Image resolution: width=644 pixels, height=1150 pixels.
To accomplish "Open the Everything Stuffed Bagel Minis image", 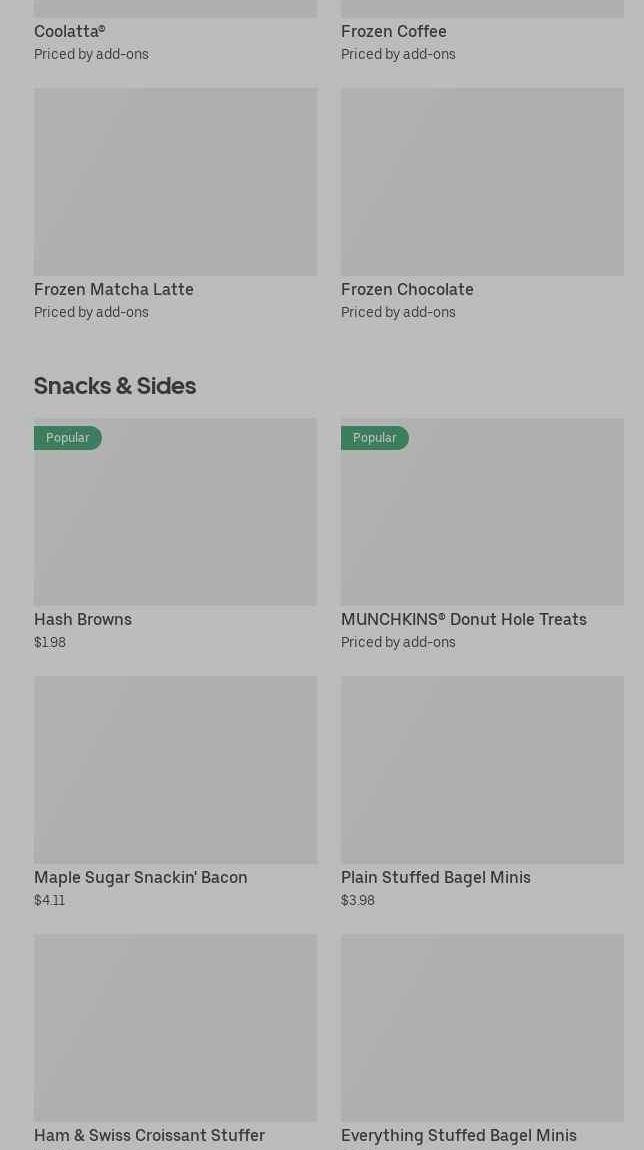I will [482, 1027].
